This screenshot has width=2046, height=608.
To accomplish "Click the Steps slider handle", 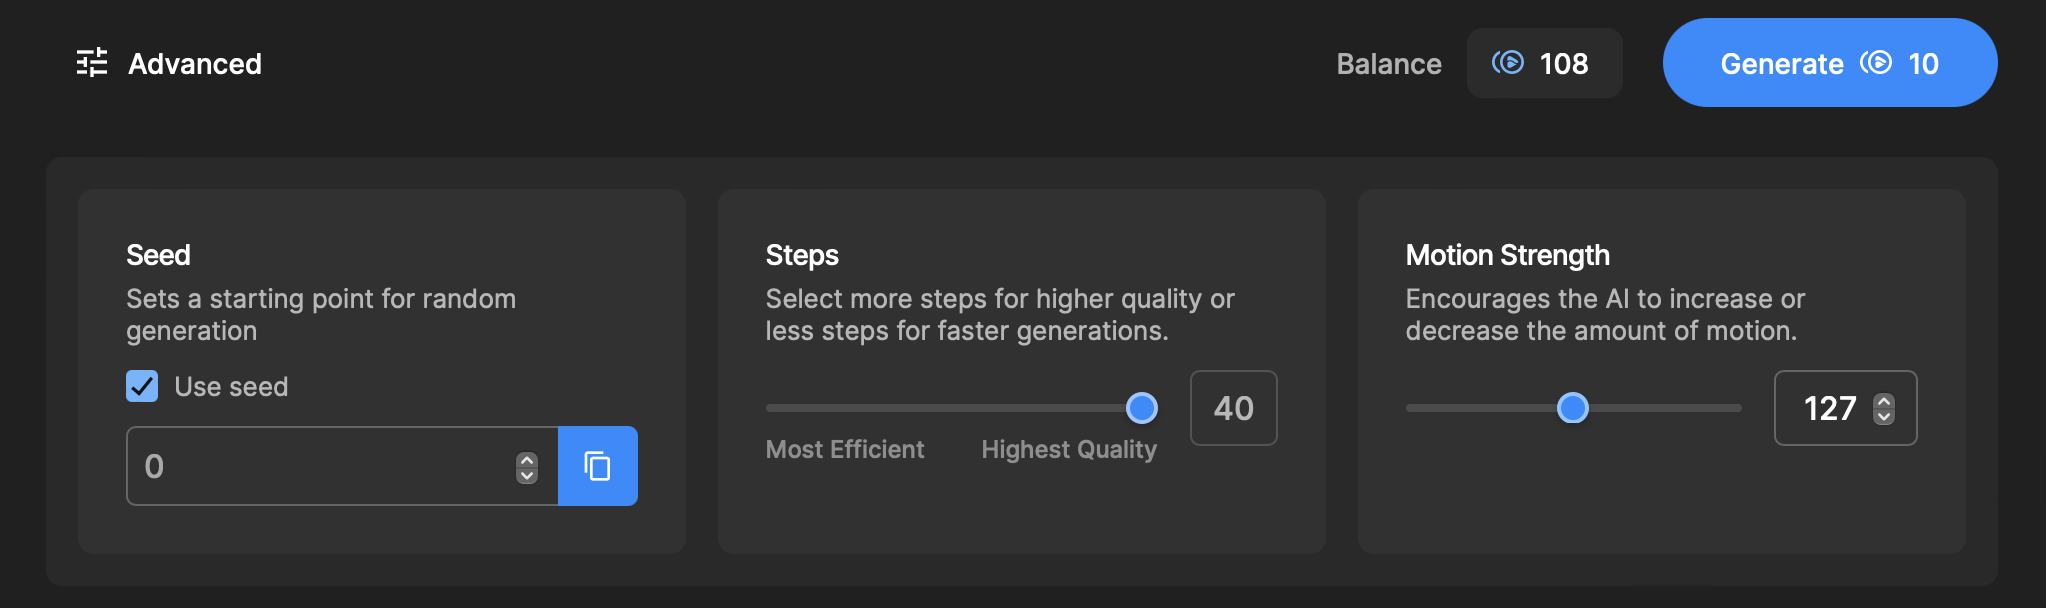I will pos(1142,408).
